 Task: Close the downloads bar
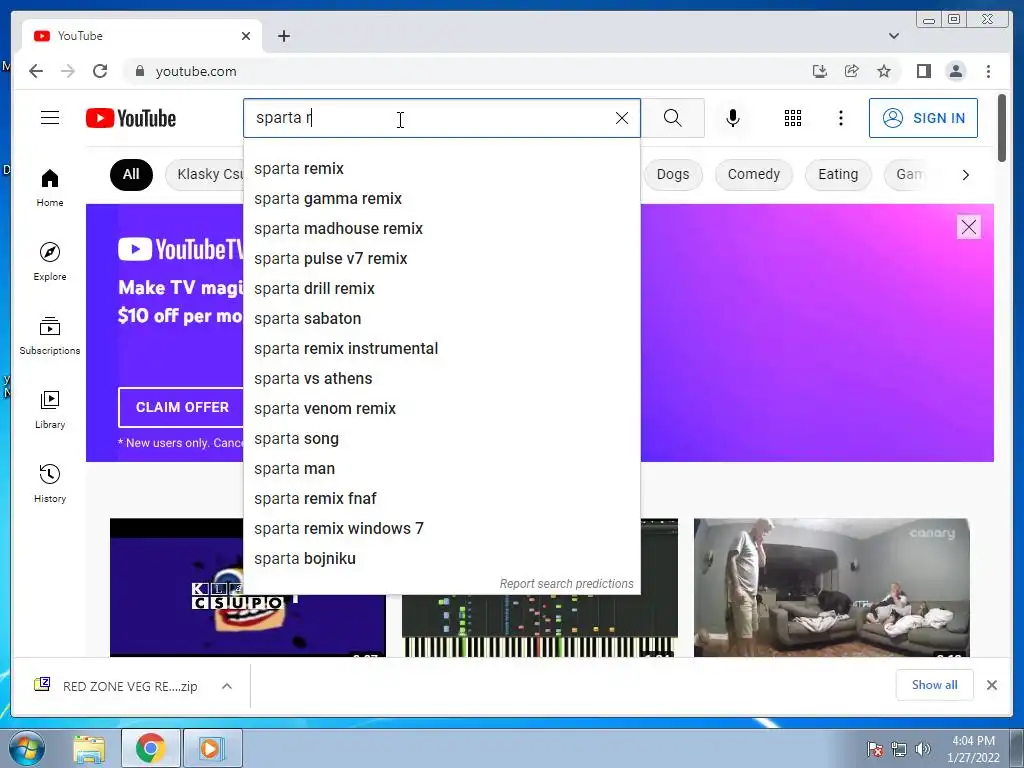[x=991, y=685]
